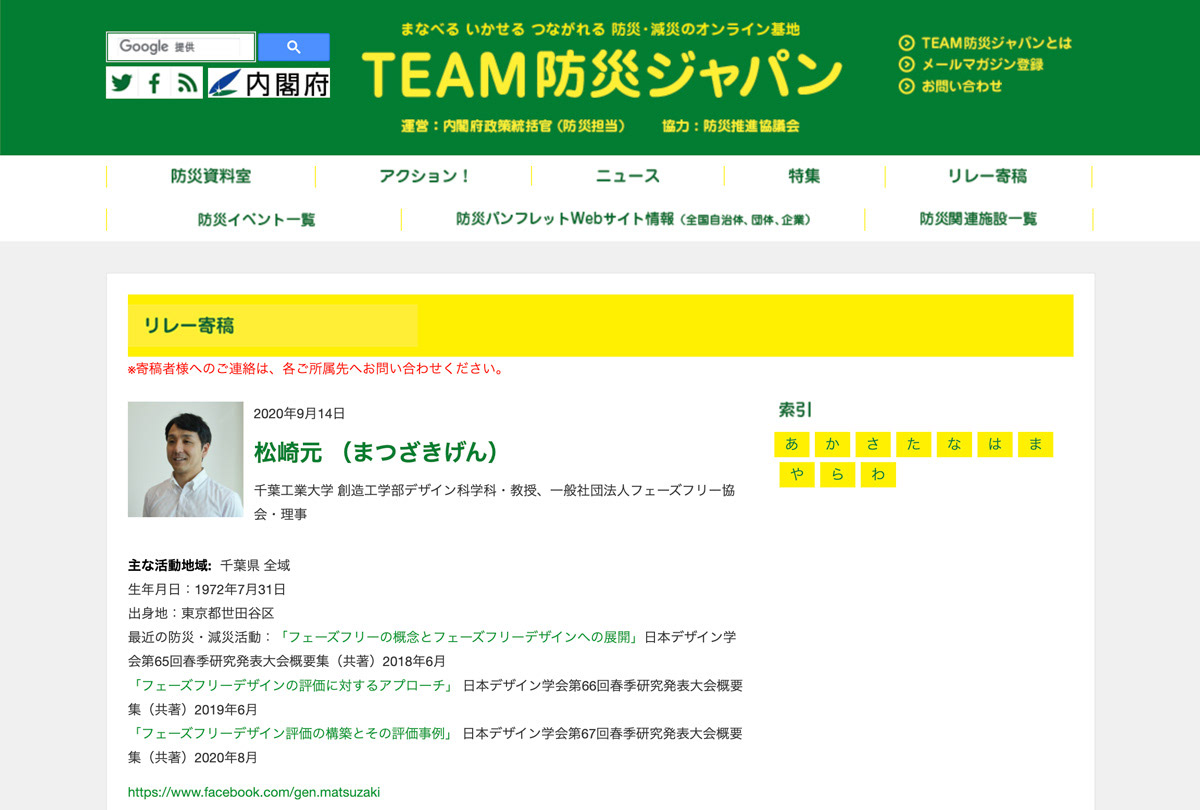Open 防災イベント一覧 menu item
Viewport: 1200px width, 810px height.
point(256,219)
